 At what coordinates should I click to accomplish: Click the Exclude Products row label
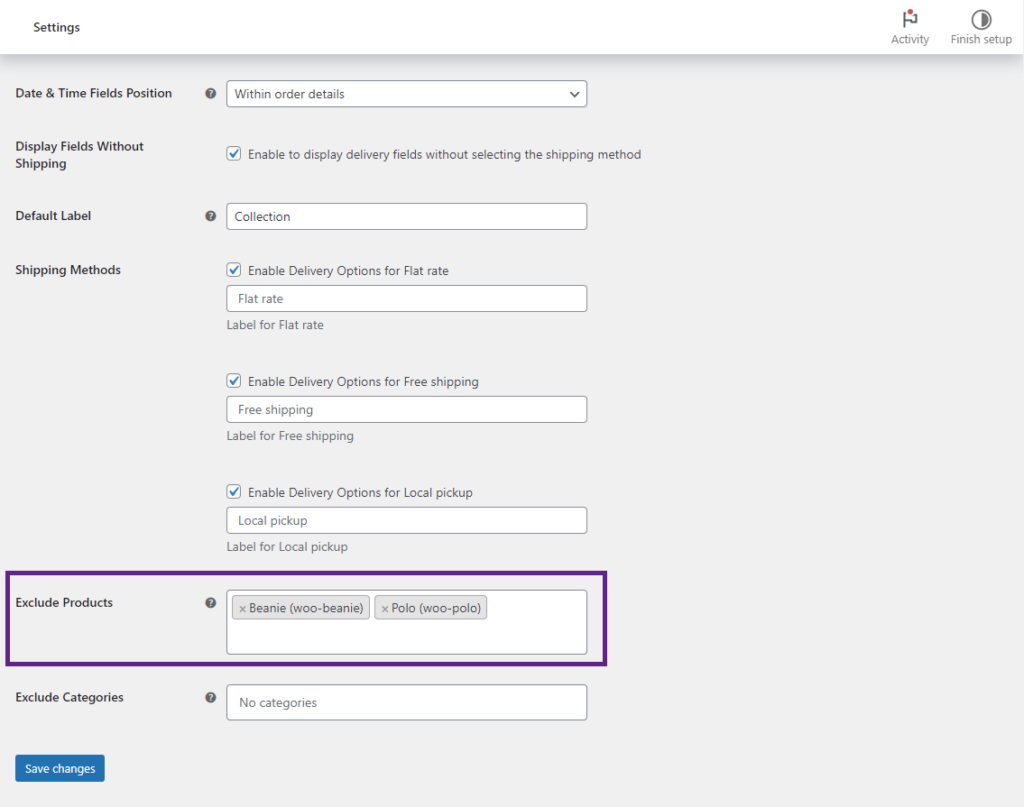click(x=64, y=603)
